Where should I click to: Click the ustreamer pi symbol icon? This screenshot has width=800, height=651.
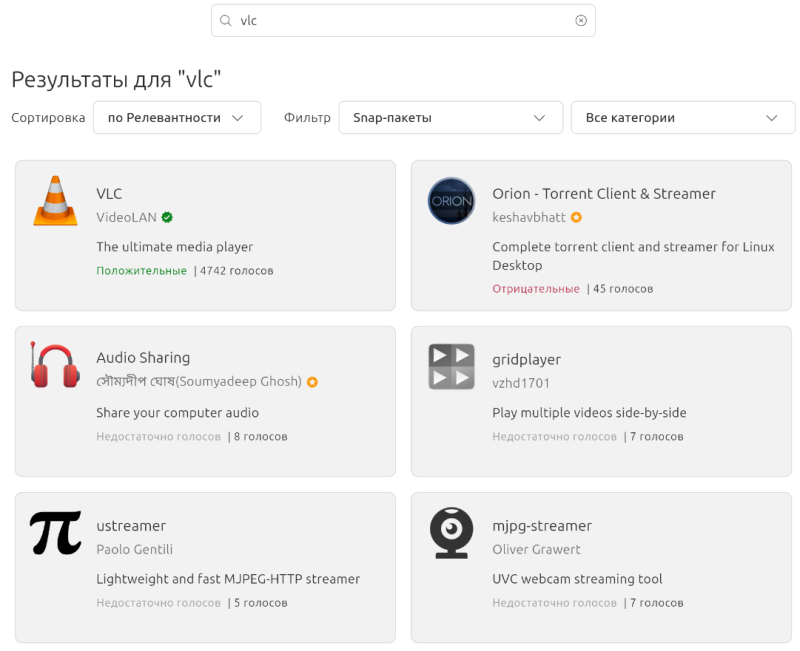[55, 532]
